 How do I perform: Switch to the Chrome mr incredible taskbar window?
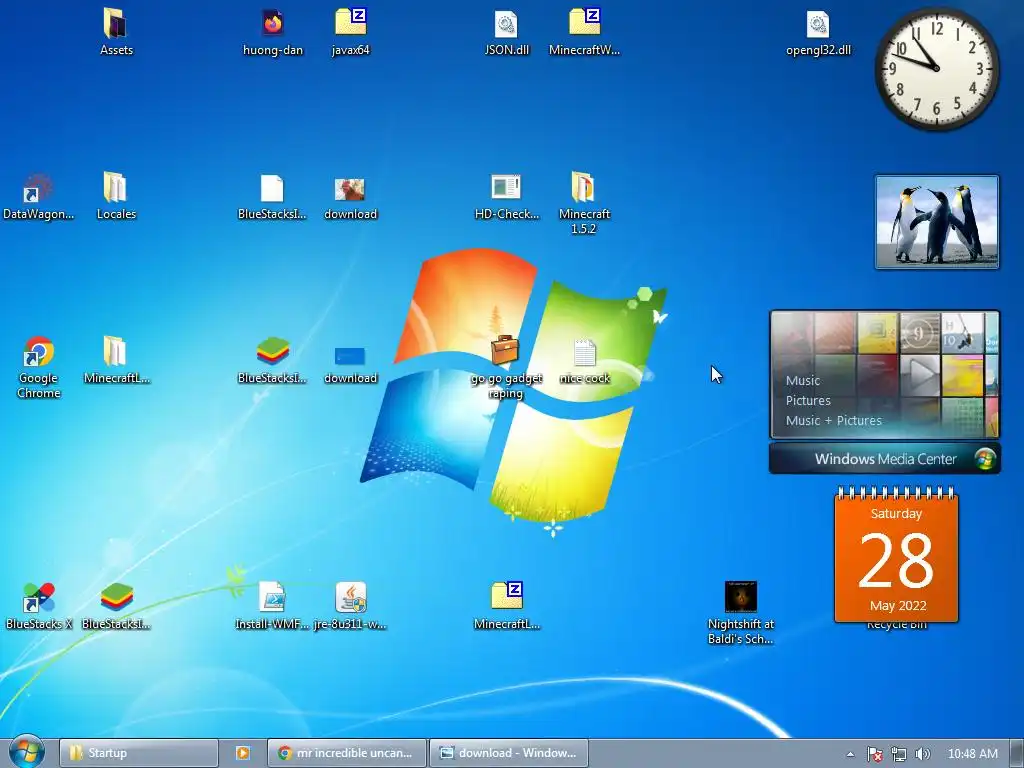(347, 753)
